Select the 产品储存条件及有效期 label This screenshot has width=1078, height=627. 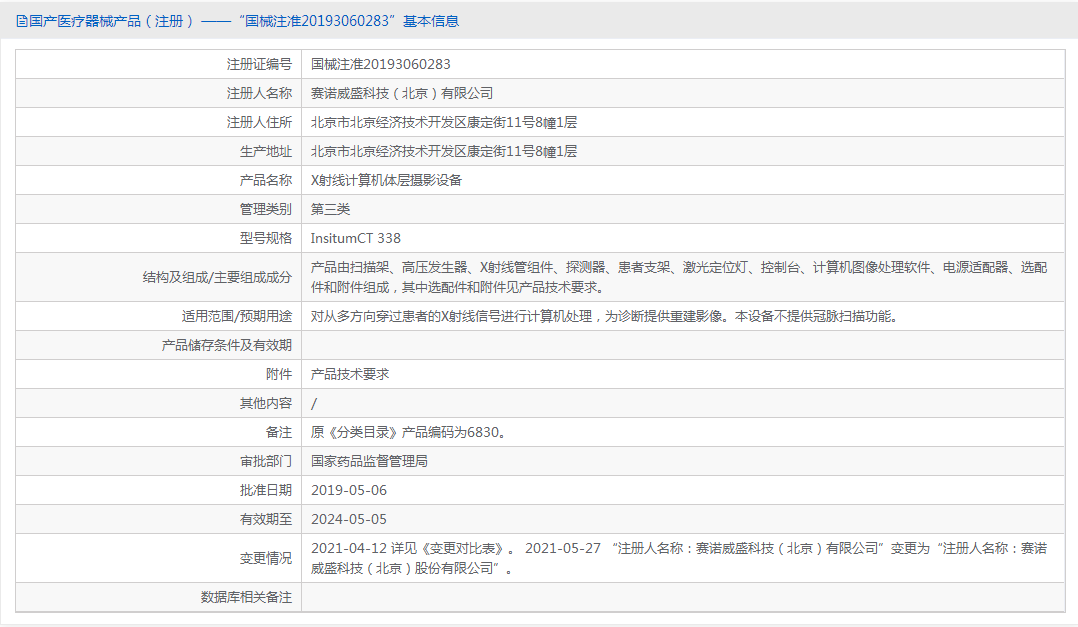[x=227, y=345]
